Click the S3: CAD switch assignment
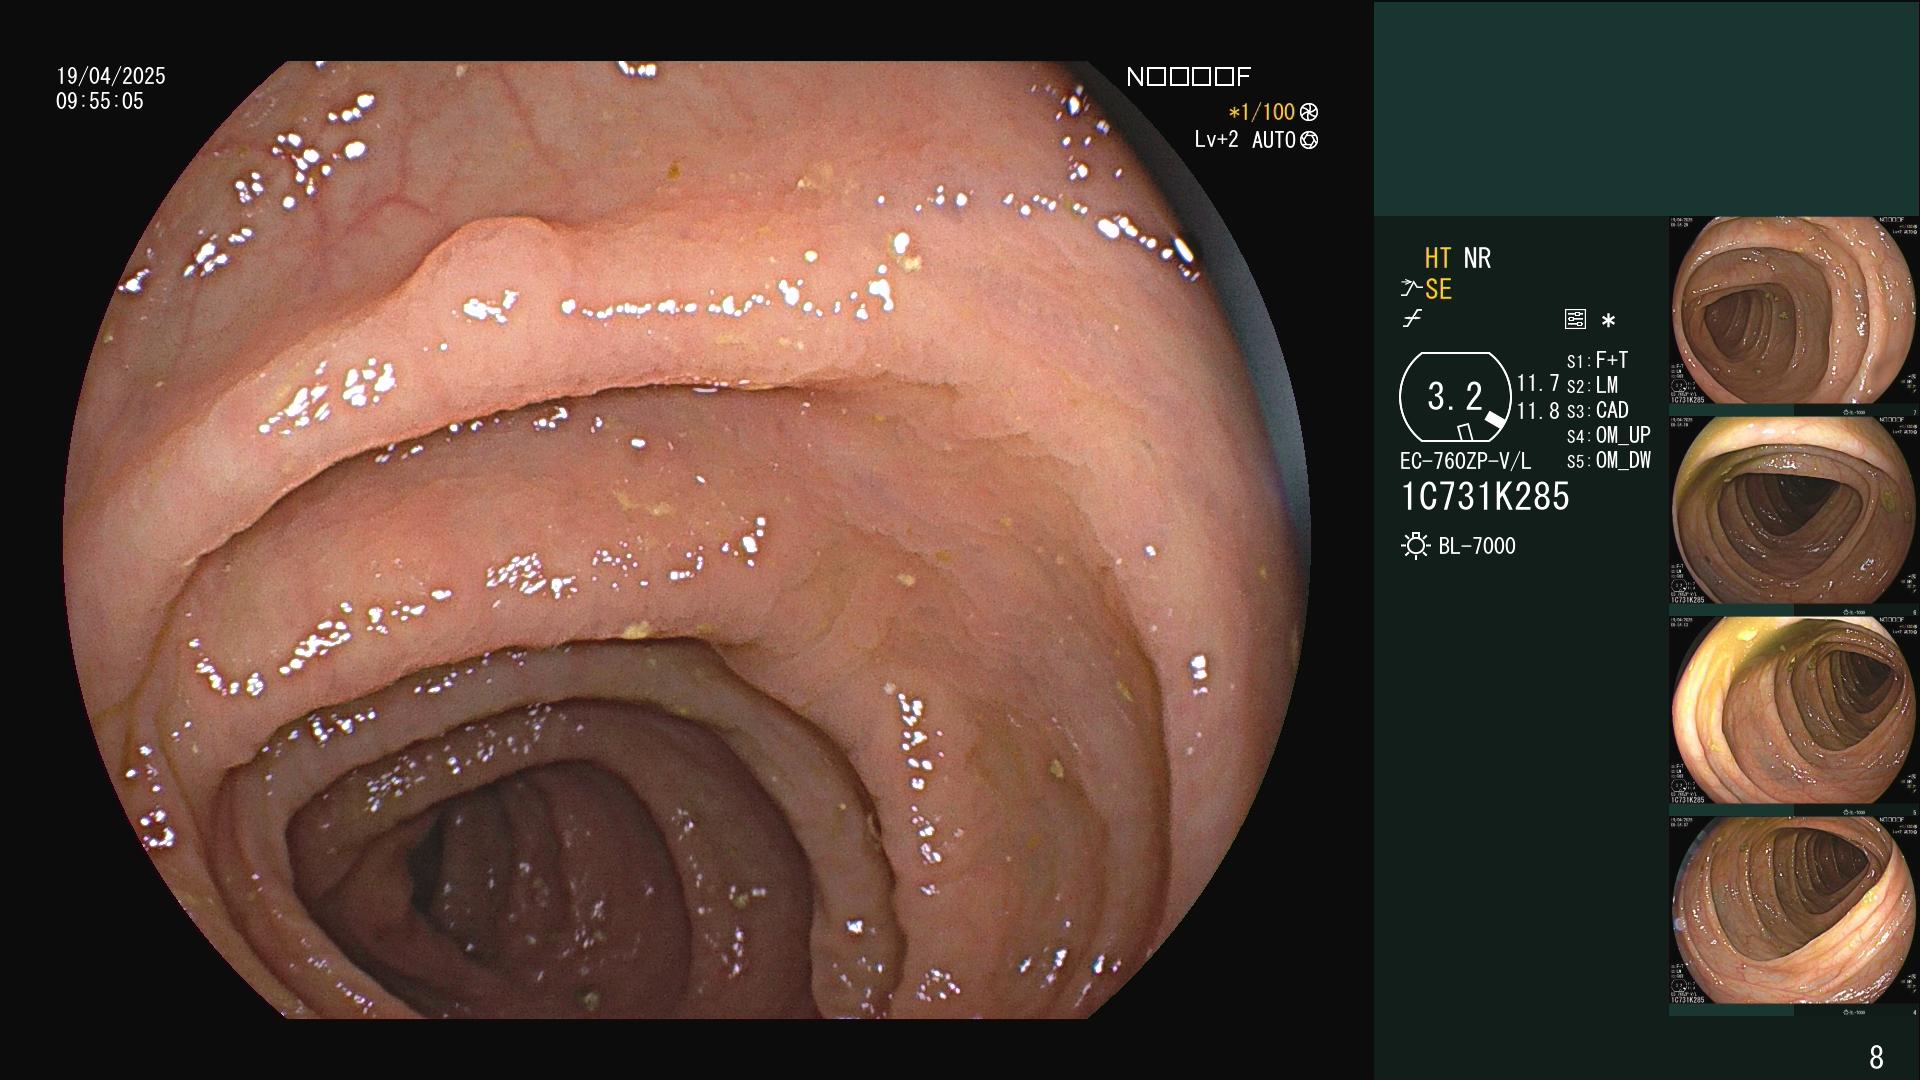The height and width of the screenshot is (1080, 1920). (x=1597, y=410)
